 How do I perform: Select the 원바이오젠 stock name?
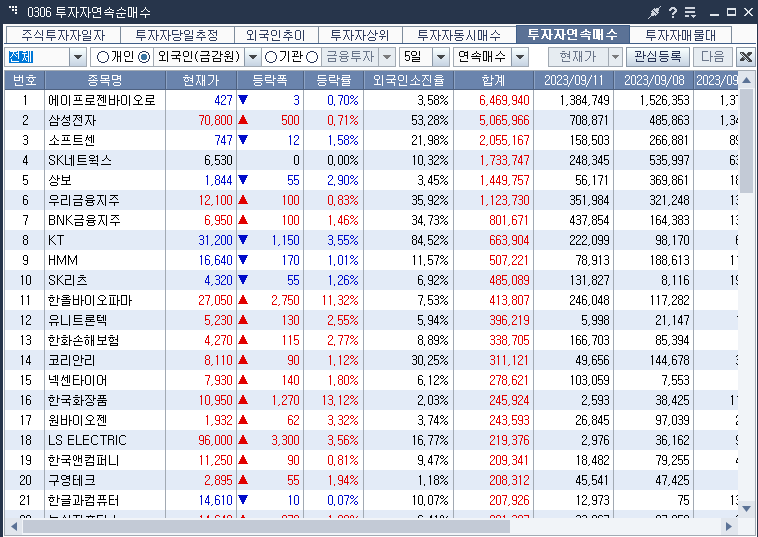(x=77, y=421)
